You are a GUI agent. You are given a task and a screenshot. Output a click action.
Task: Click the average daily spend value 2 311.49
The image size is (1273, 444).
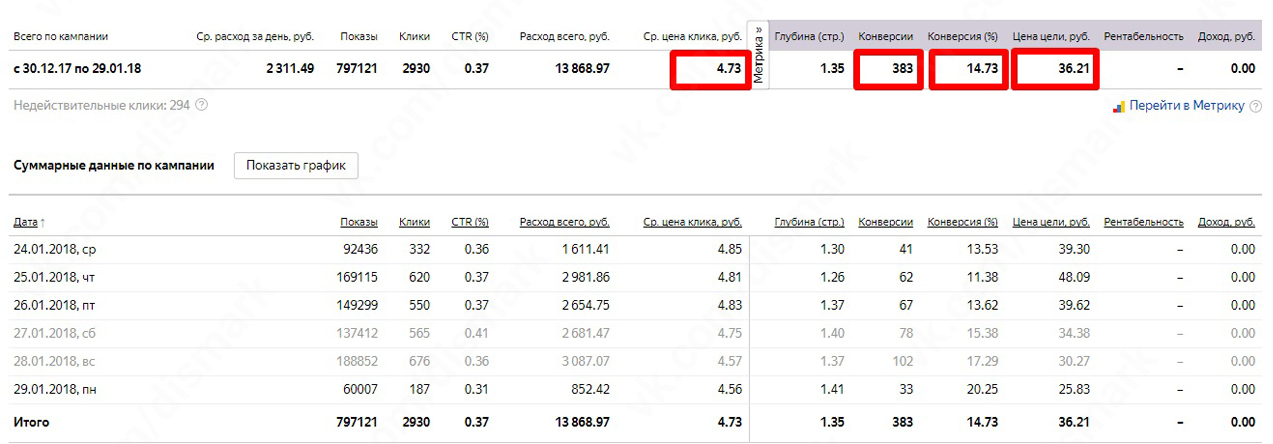click(290, 68)
